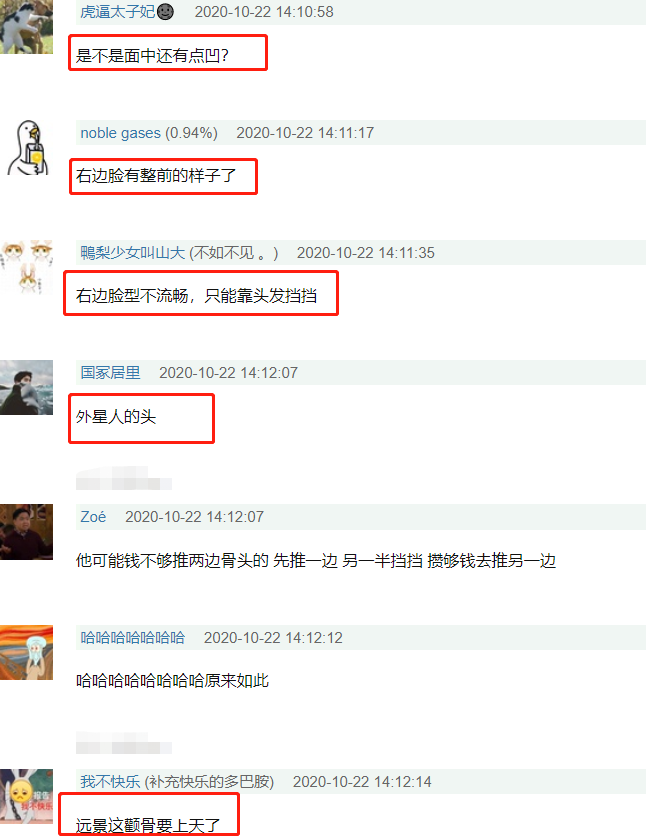Click 国家居里 avatar picture
This screenshot has height=837, width=646.
tap(26, 388)
